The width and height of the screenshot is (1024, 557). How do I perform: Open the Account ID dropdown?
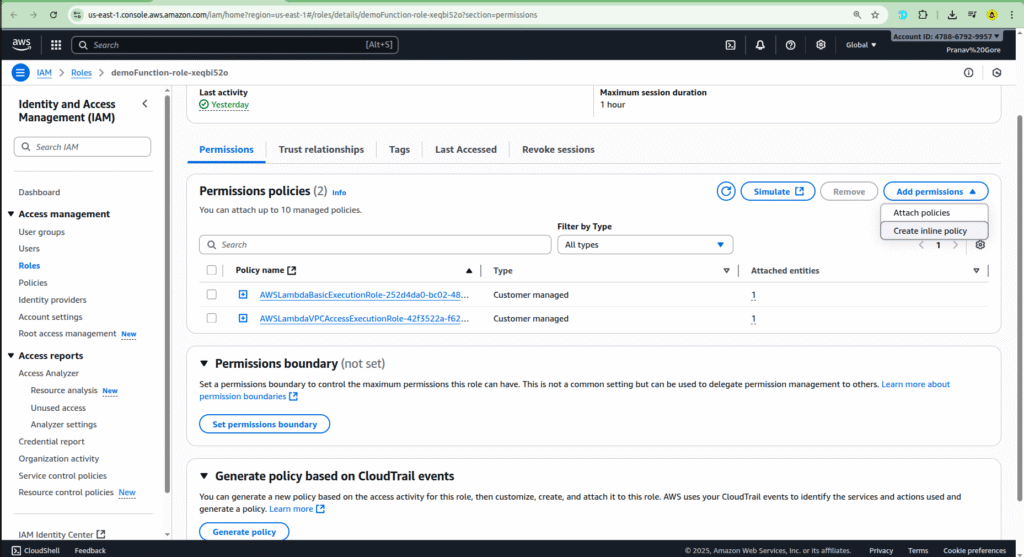click(946, 37)
